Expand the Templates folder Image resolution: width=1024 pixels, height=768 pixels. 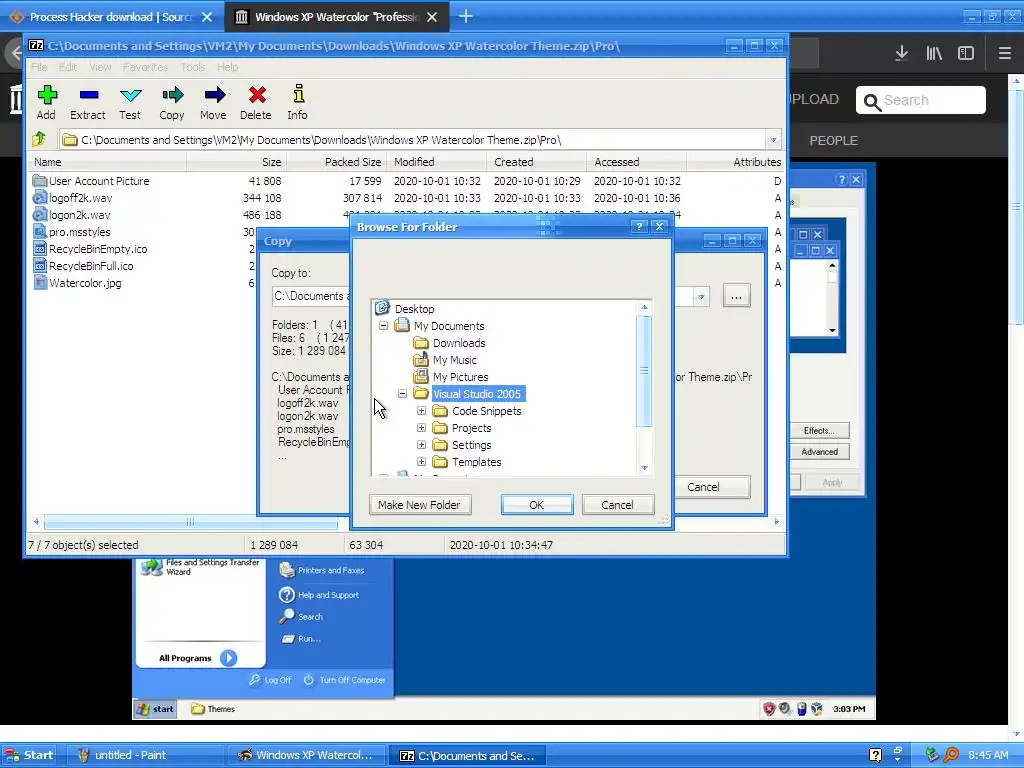coord(421,461)
